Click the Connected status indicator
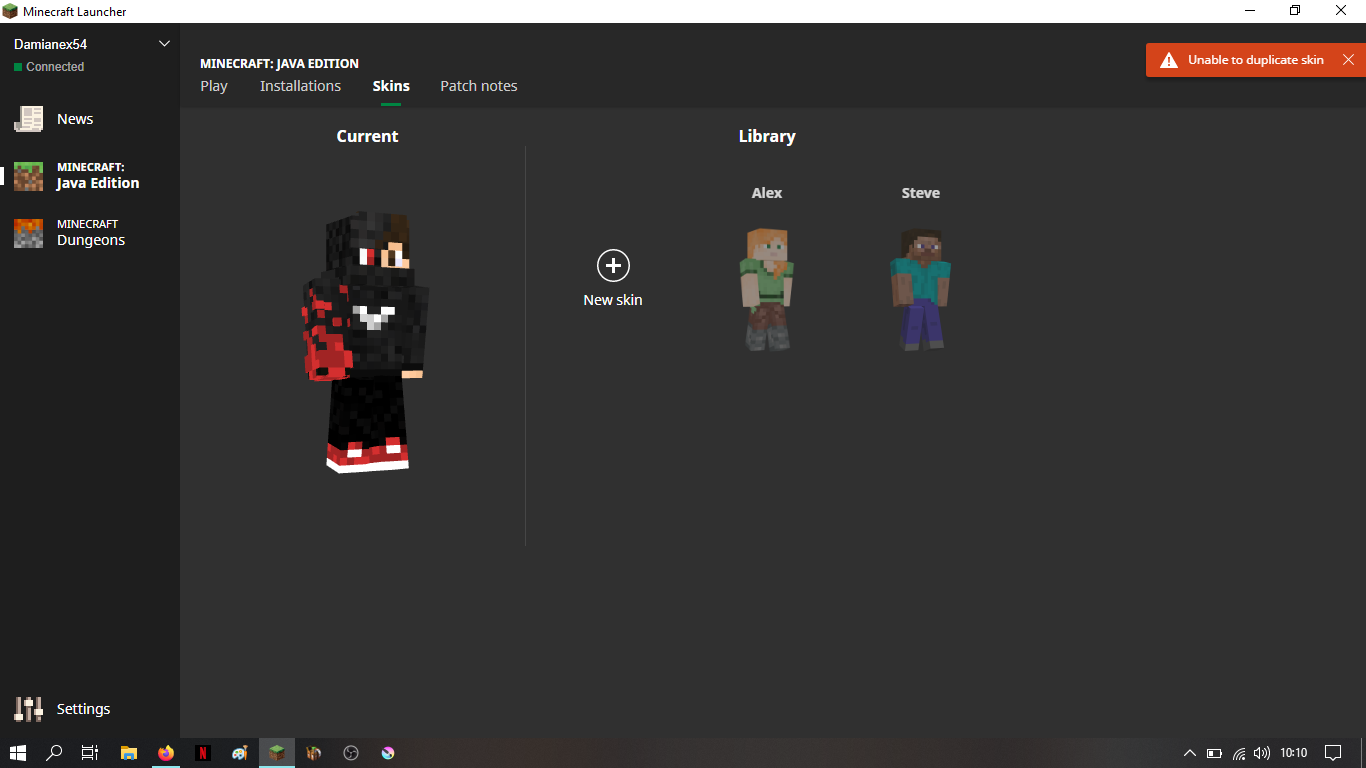 (x=49, y=67)
